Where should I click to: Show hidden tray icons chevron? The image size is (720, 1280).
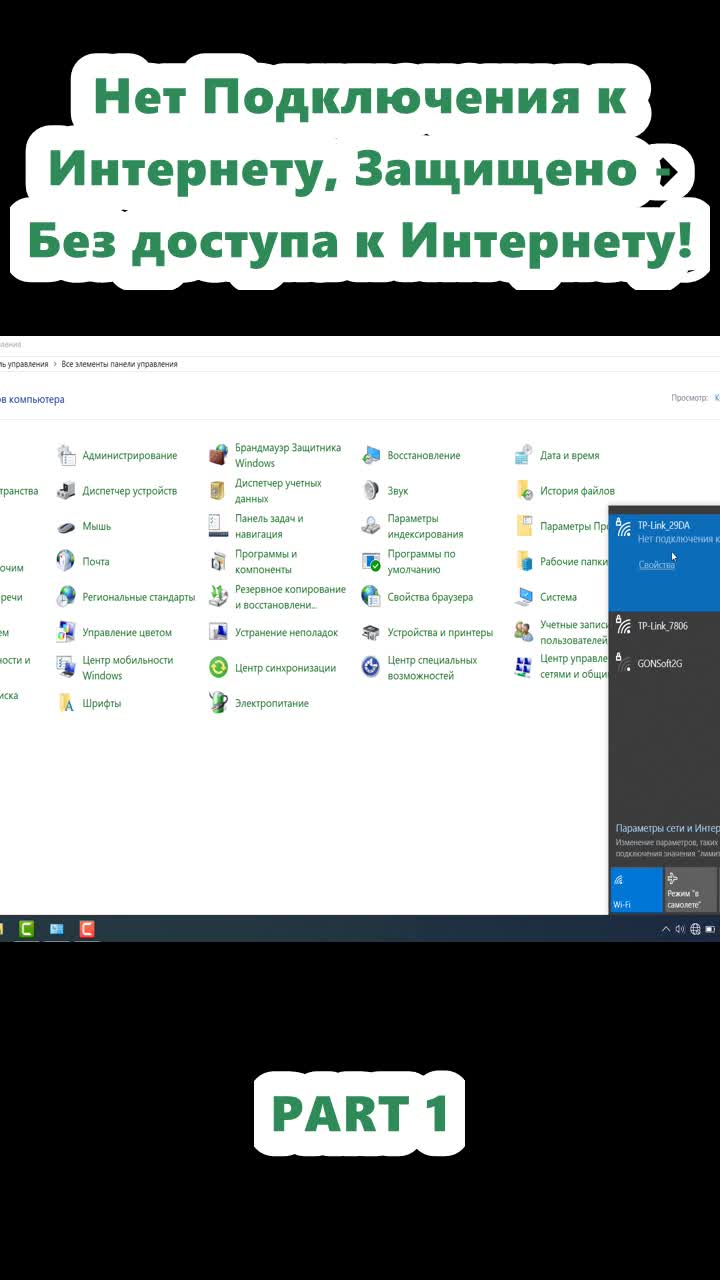pyautogui.click(x=666, y=929)
